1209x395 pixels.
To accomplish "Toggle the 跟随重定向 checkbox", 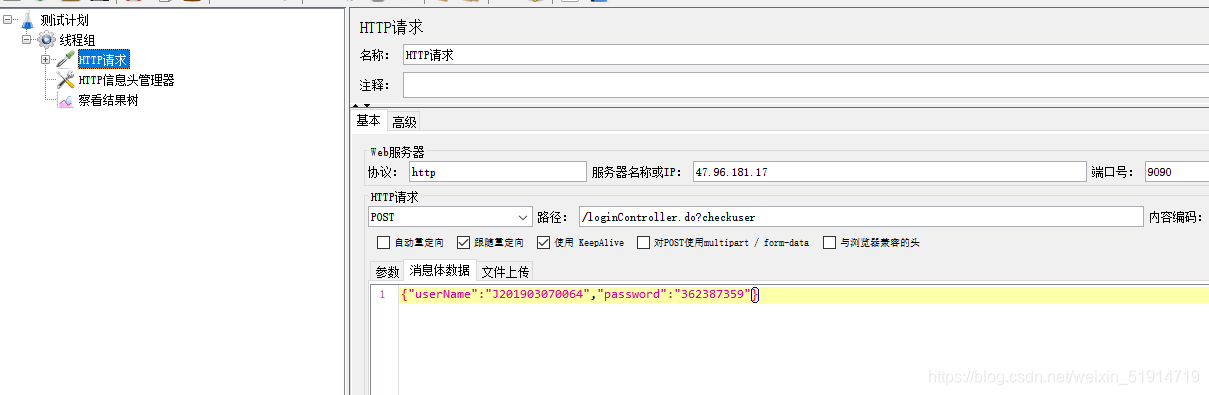I will tap(463, 242).
